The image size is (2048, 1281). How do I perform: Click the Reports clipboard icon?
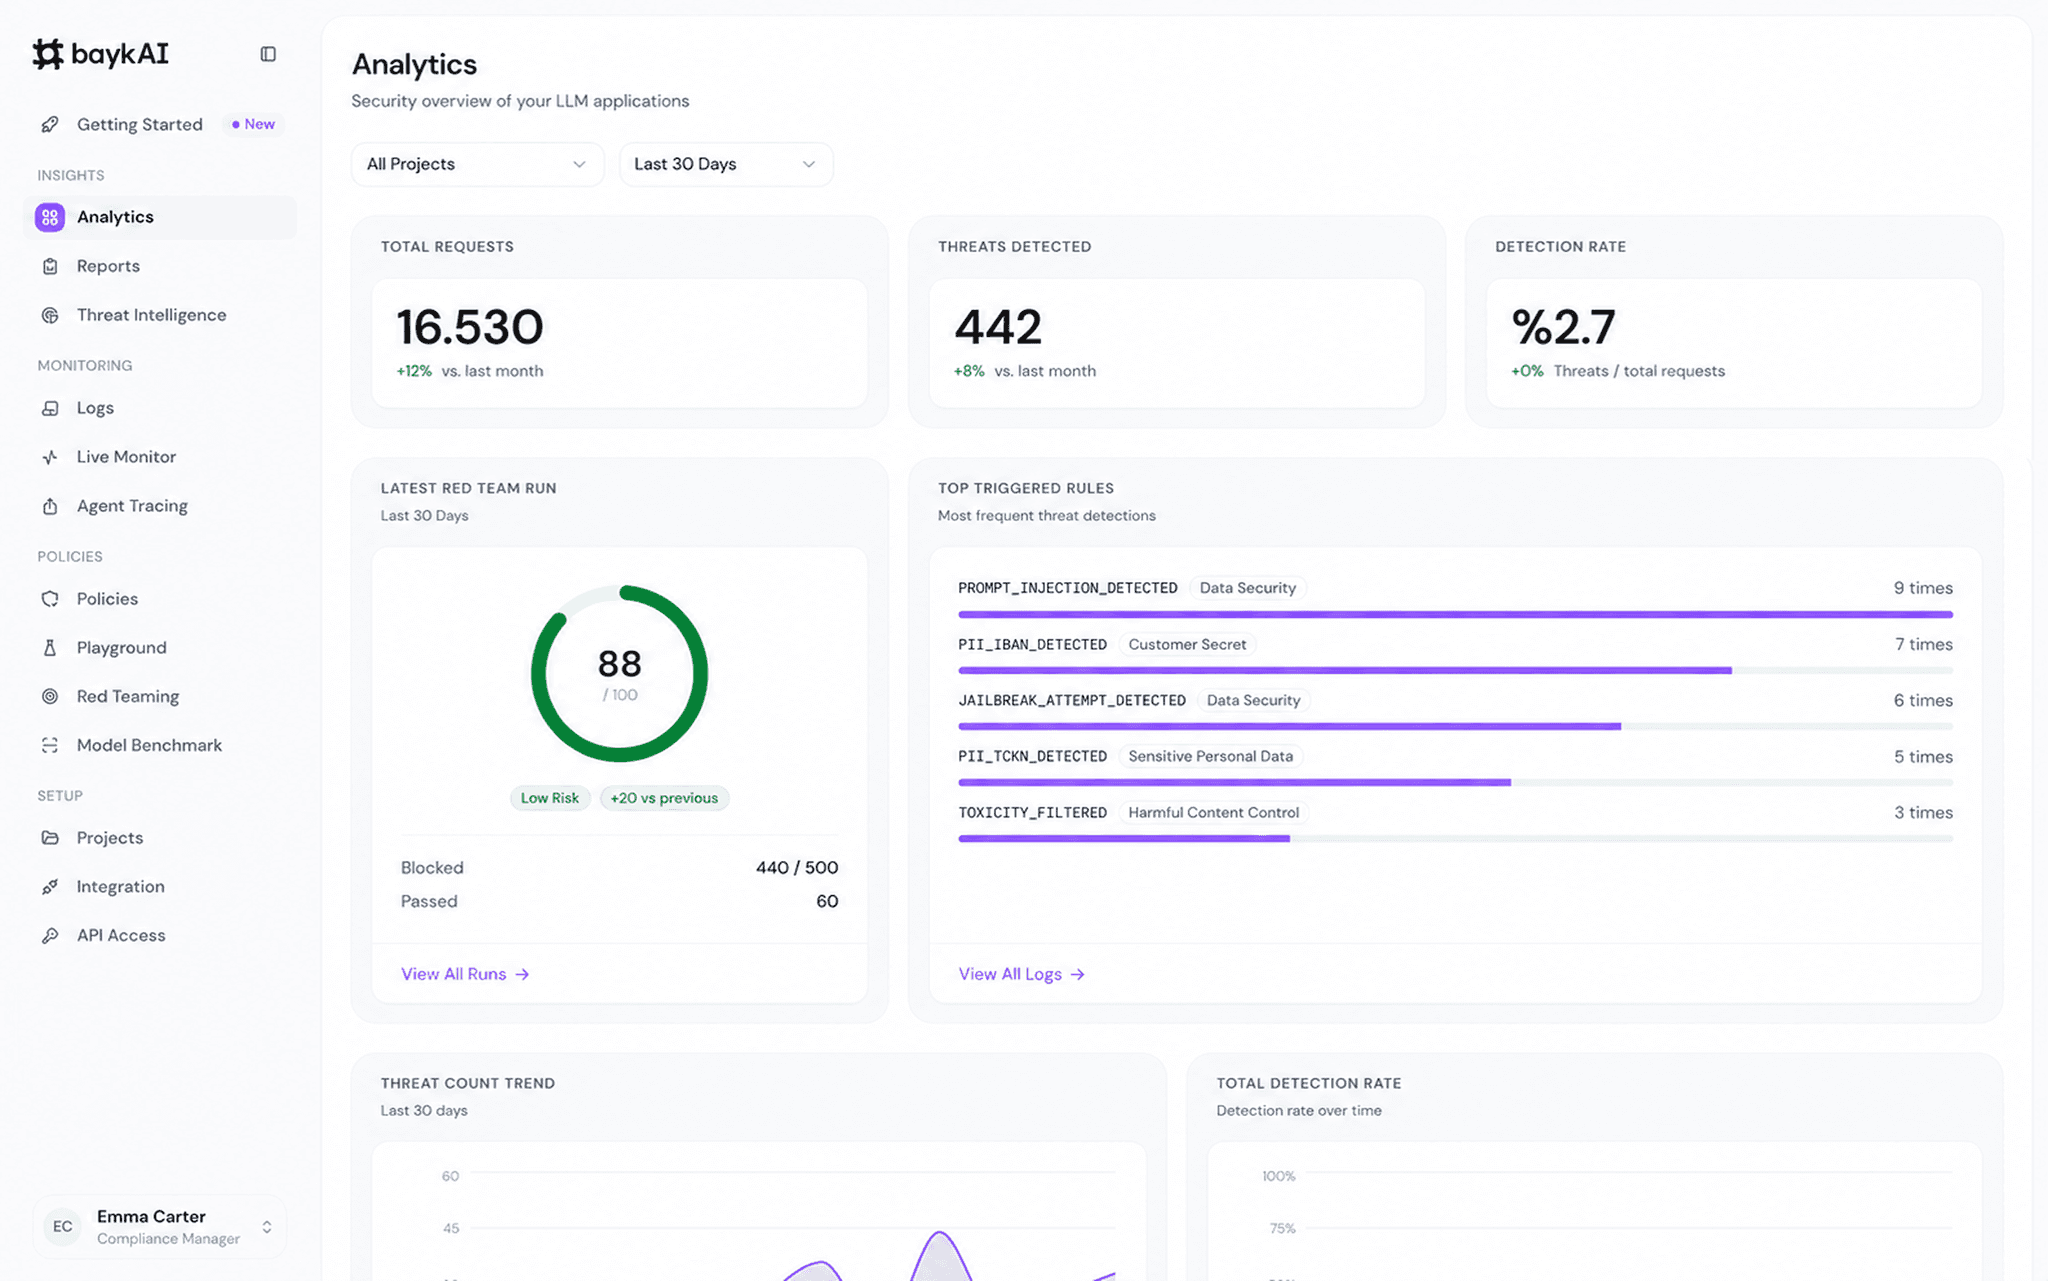50,266
